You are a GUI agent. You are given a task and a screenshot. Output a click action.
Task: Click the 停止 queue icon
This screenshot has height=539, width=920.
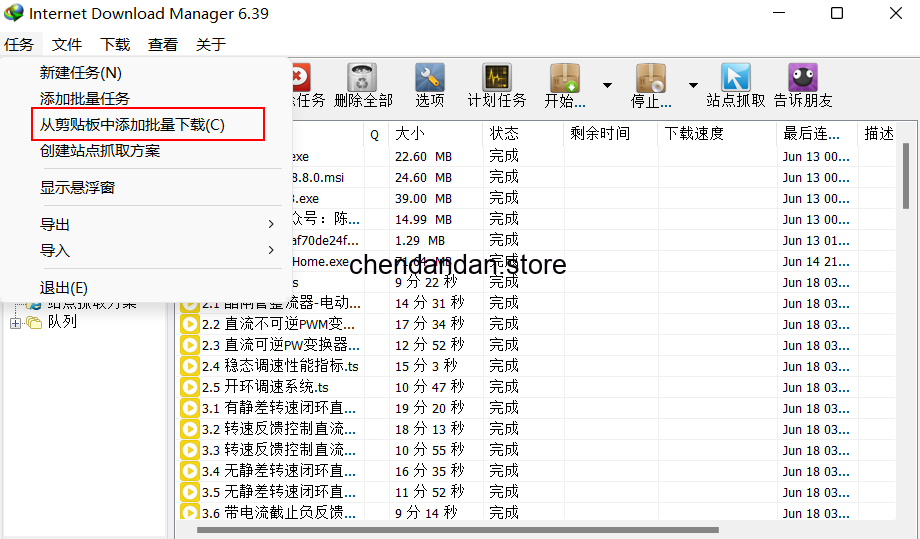[x=651, y=77]
